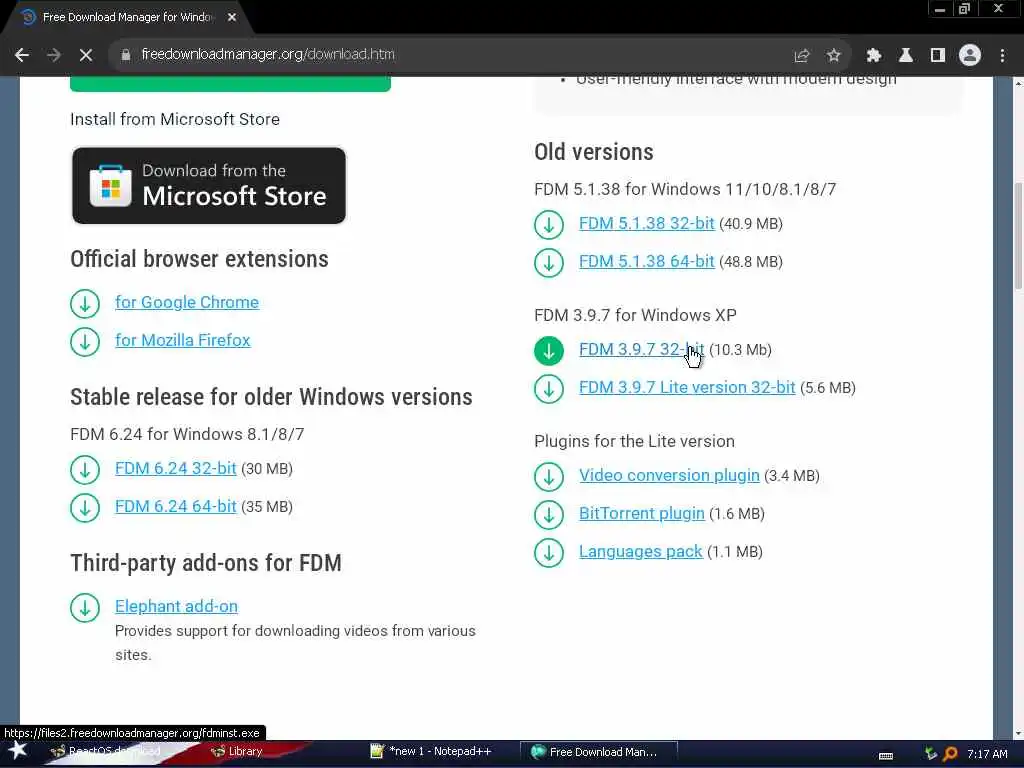Click the network icon in system tray
The height and width of the screenshot is (768, 1024).
click(x=931, y=754)
